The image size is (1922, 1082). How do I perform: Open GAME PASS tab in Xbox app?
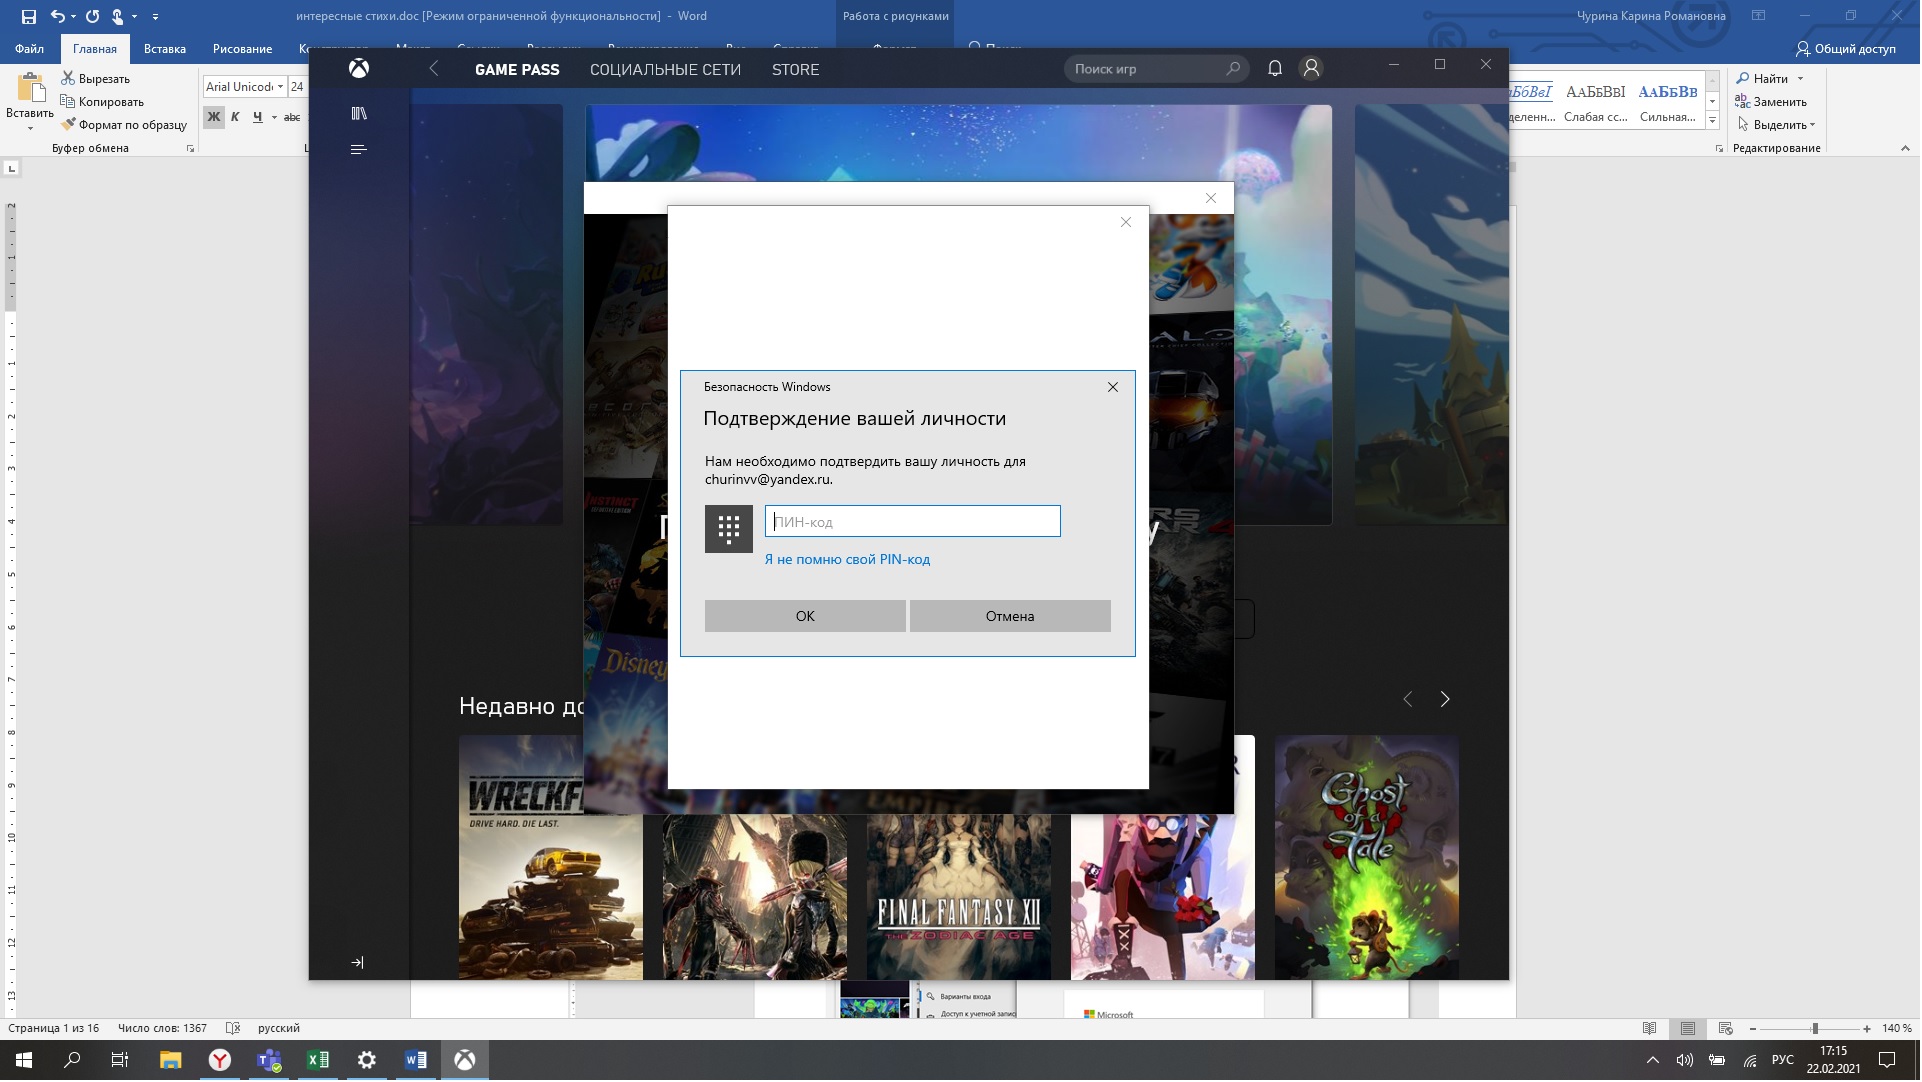518,70
